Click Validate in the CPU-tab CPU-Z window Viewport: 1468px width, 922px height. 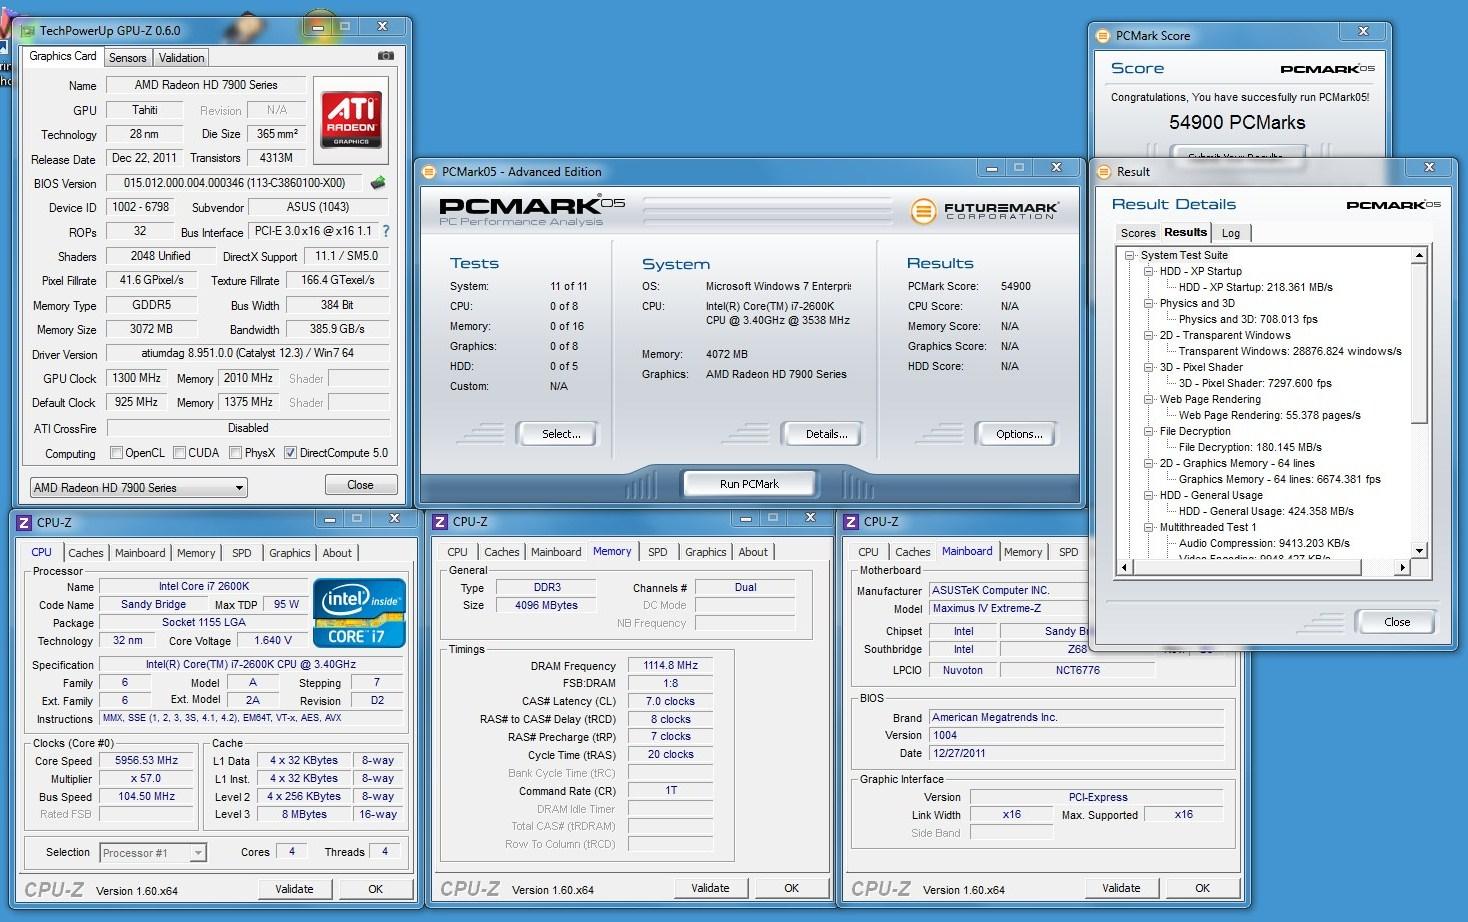[294, 889]
